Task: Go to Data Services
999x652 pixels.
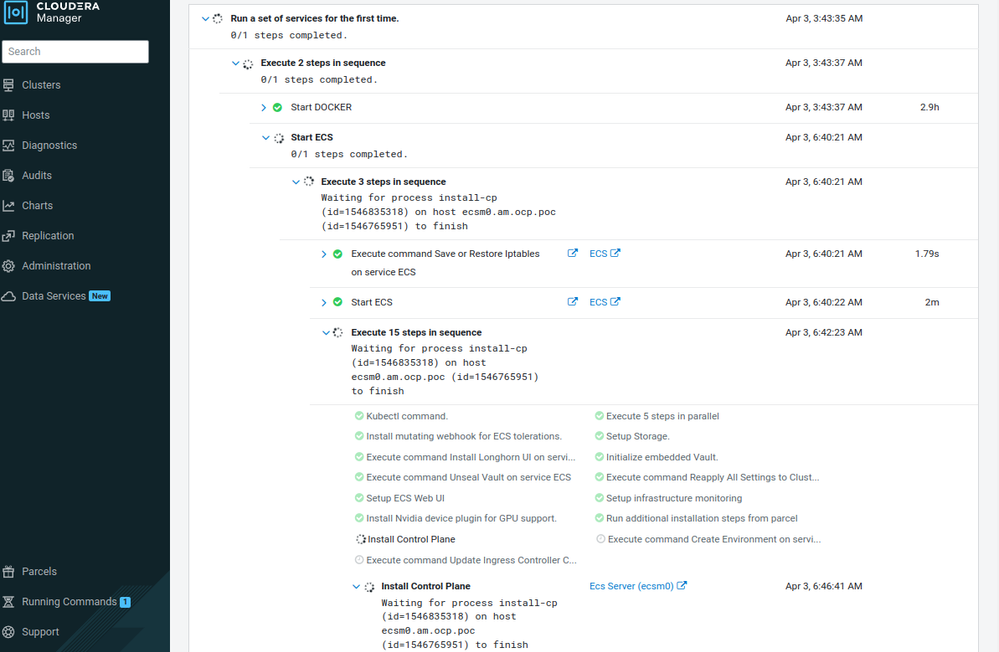Action: 54,296
